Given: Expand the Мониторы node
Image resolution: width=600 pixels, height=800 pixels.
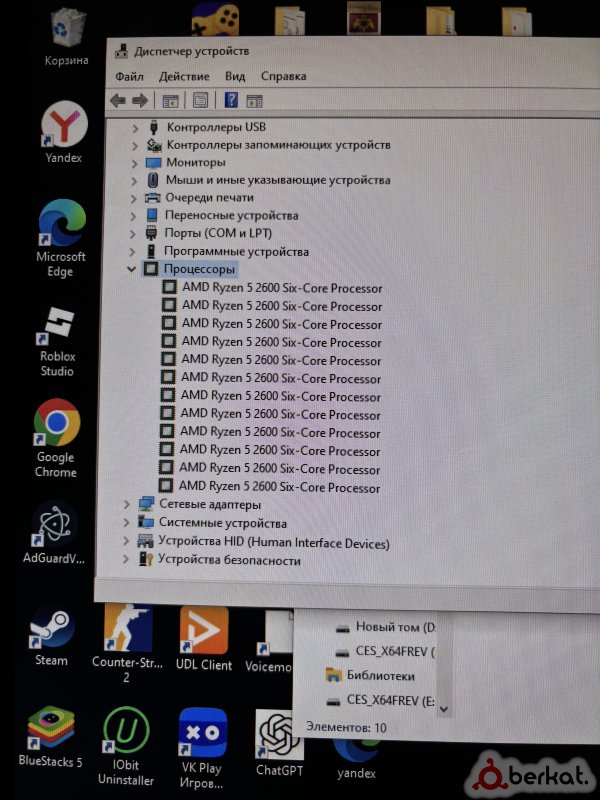Looking at the screenshot, I should (135, 162).
